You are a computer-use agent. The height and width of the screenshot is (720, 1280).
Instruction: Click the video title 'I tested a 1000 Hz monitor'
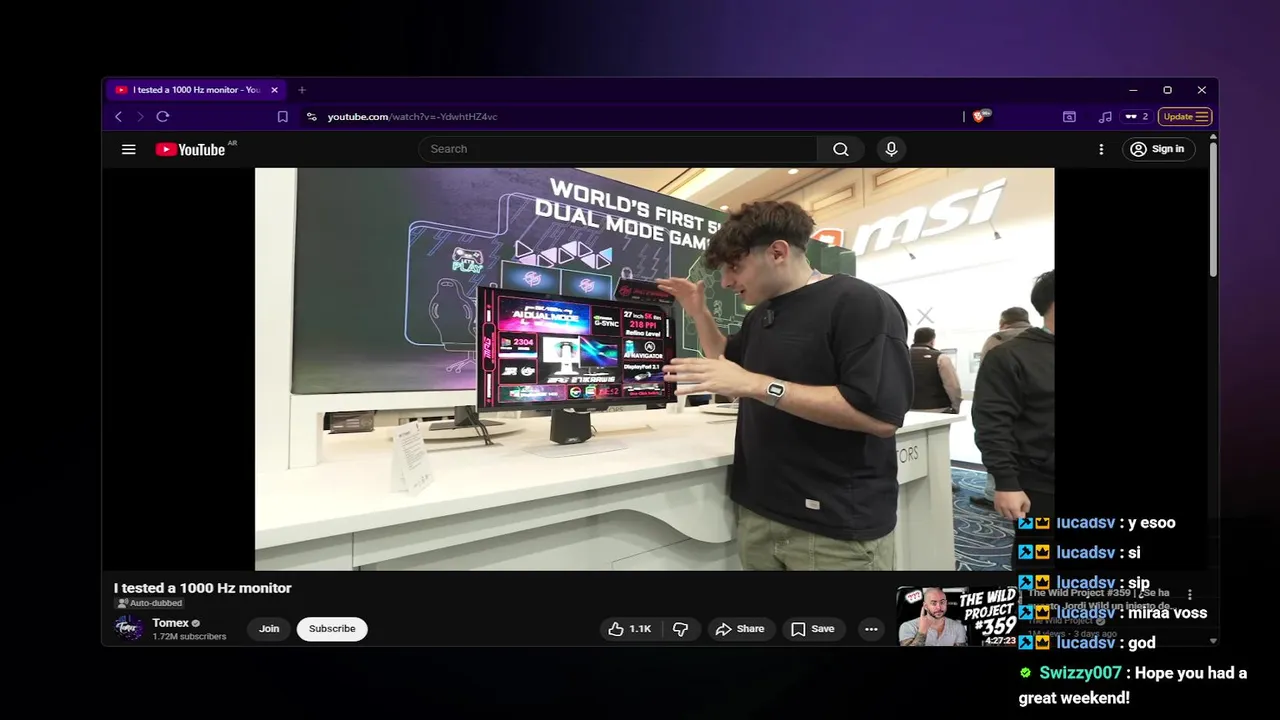203,588
